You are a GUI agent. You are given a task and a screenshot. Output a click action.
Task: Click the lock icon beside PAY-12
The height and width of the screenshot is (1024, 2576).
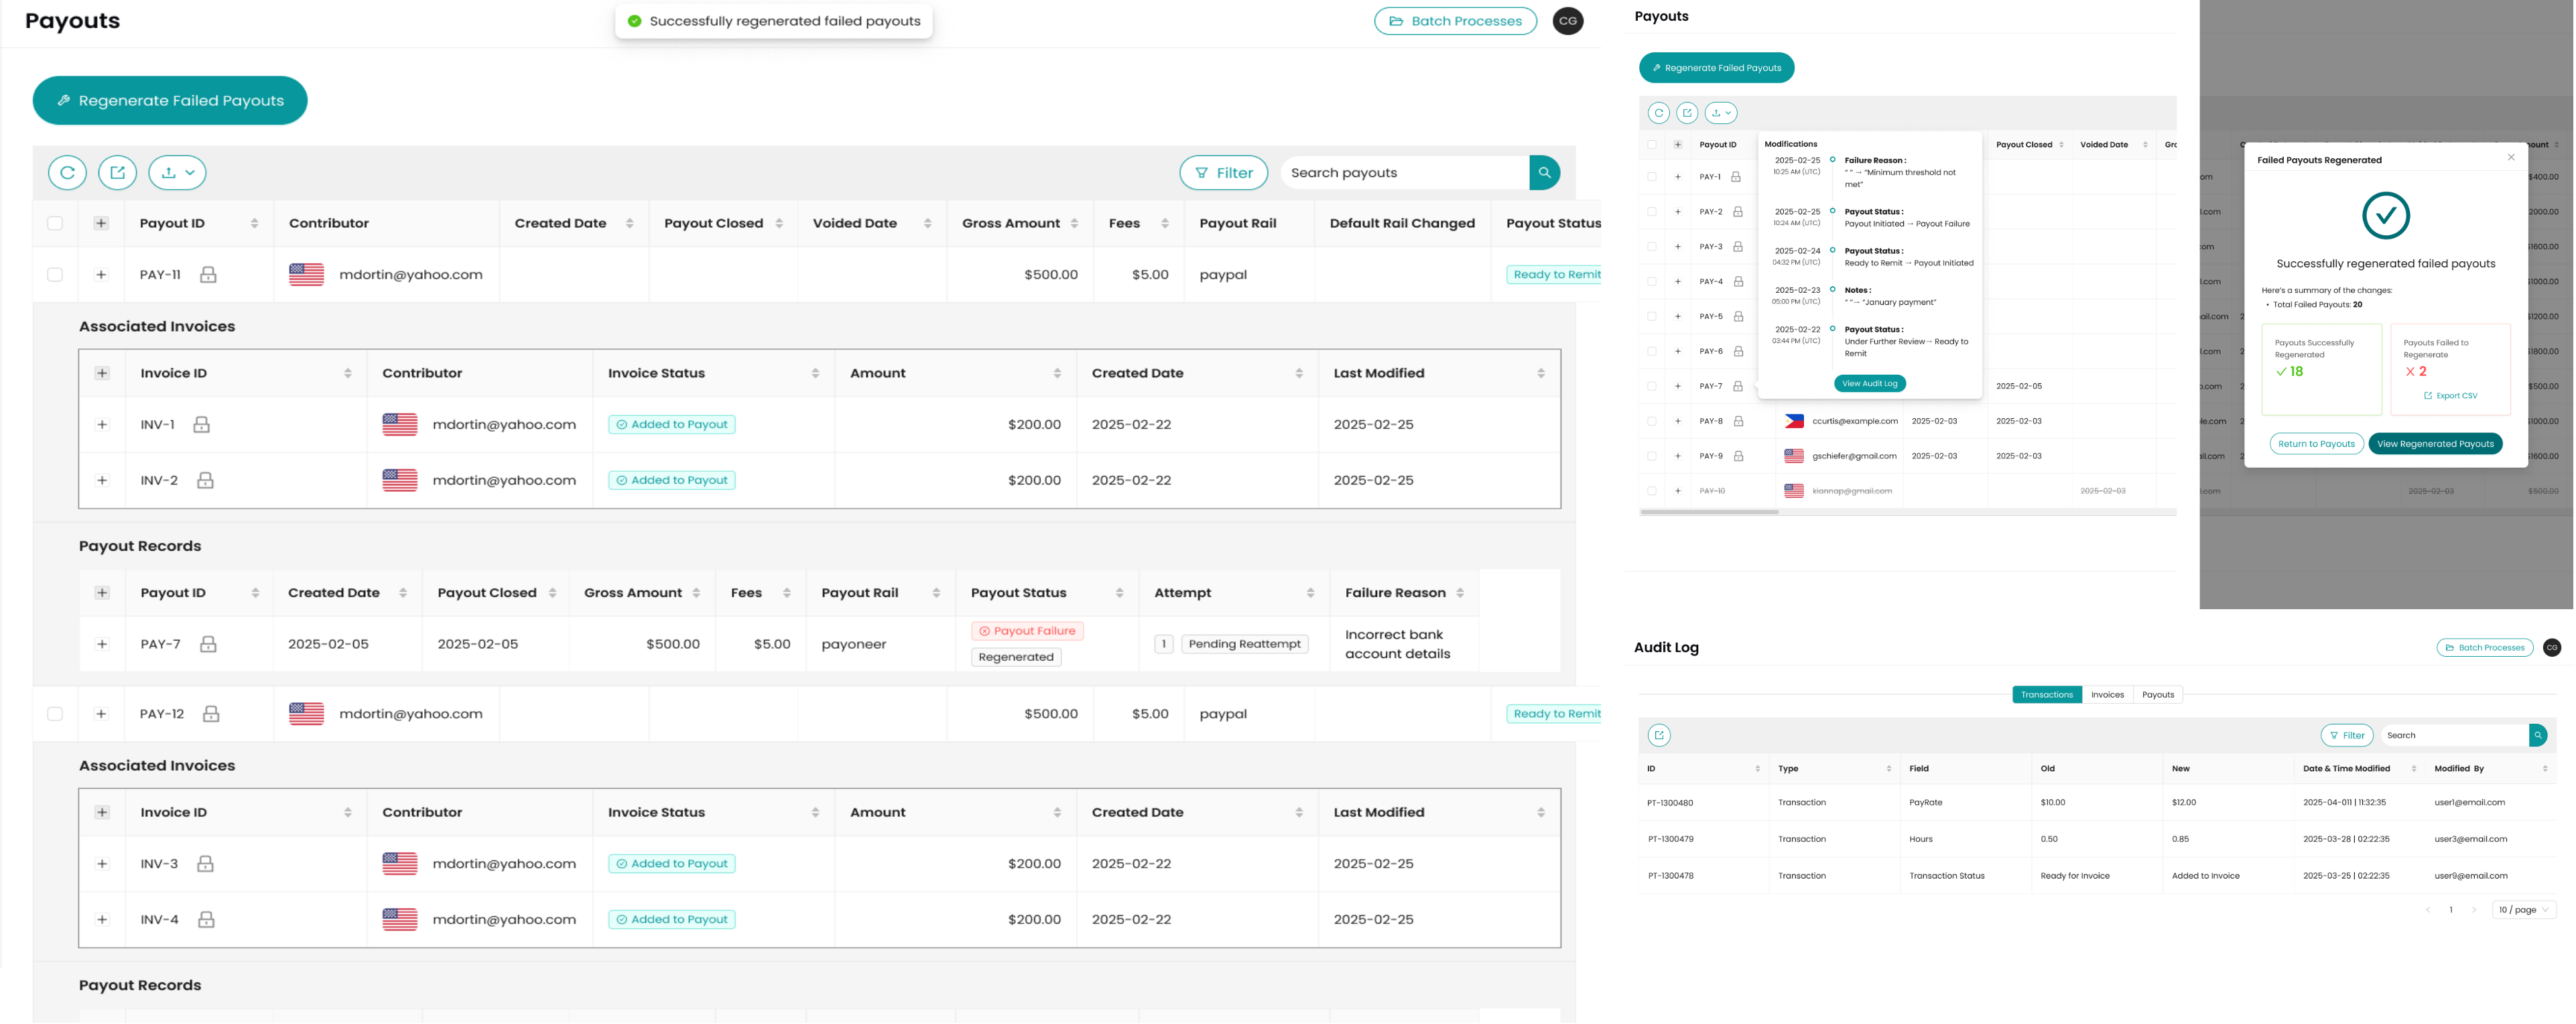pyautogui.click(x=211, y=714)
